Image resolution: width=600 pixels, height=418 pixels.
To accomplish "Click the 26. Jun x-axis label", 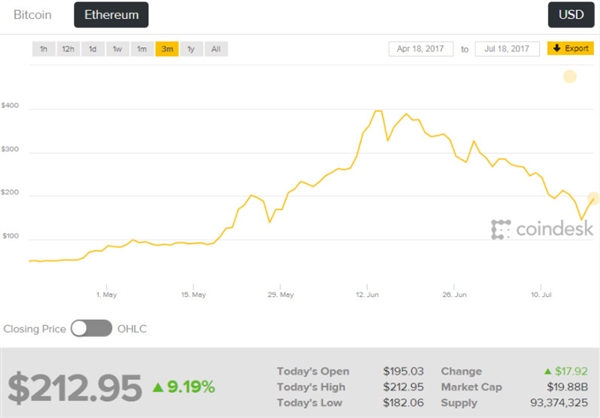I will (x=454, y=295).
